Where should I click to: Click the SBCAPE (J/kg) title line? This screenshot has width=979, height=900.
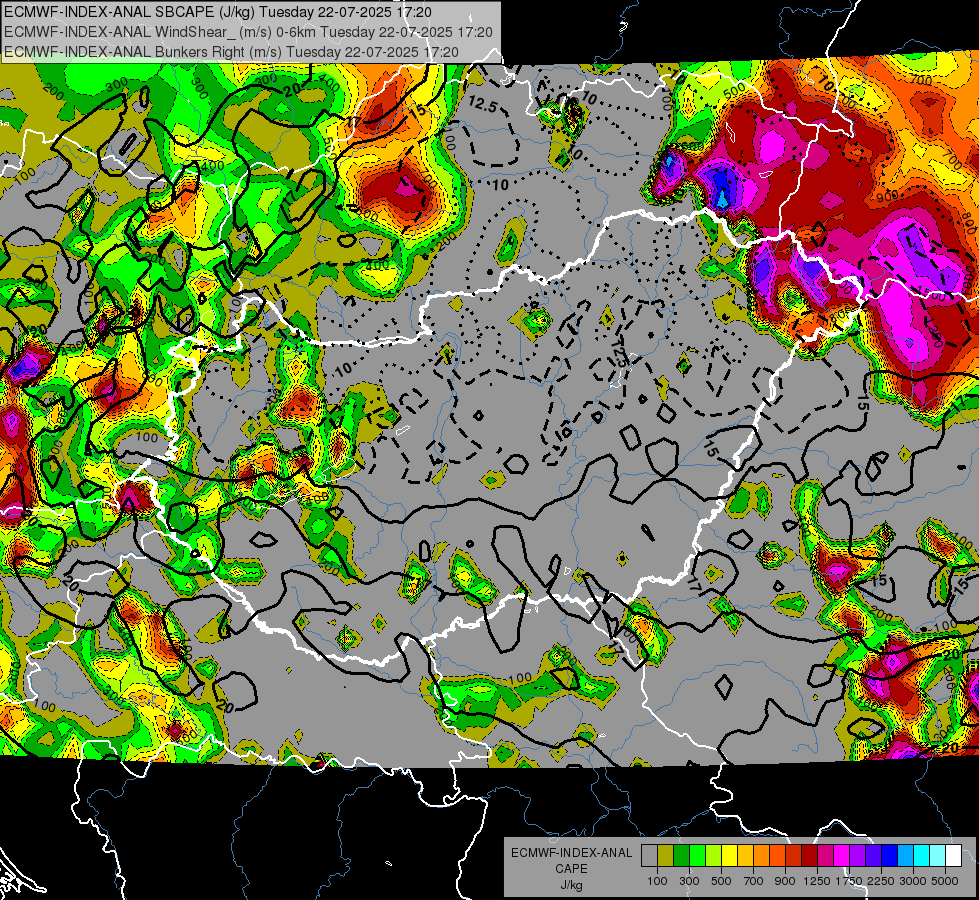[x=217, y=12]
